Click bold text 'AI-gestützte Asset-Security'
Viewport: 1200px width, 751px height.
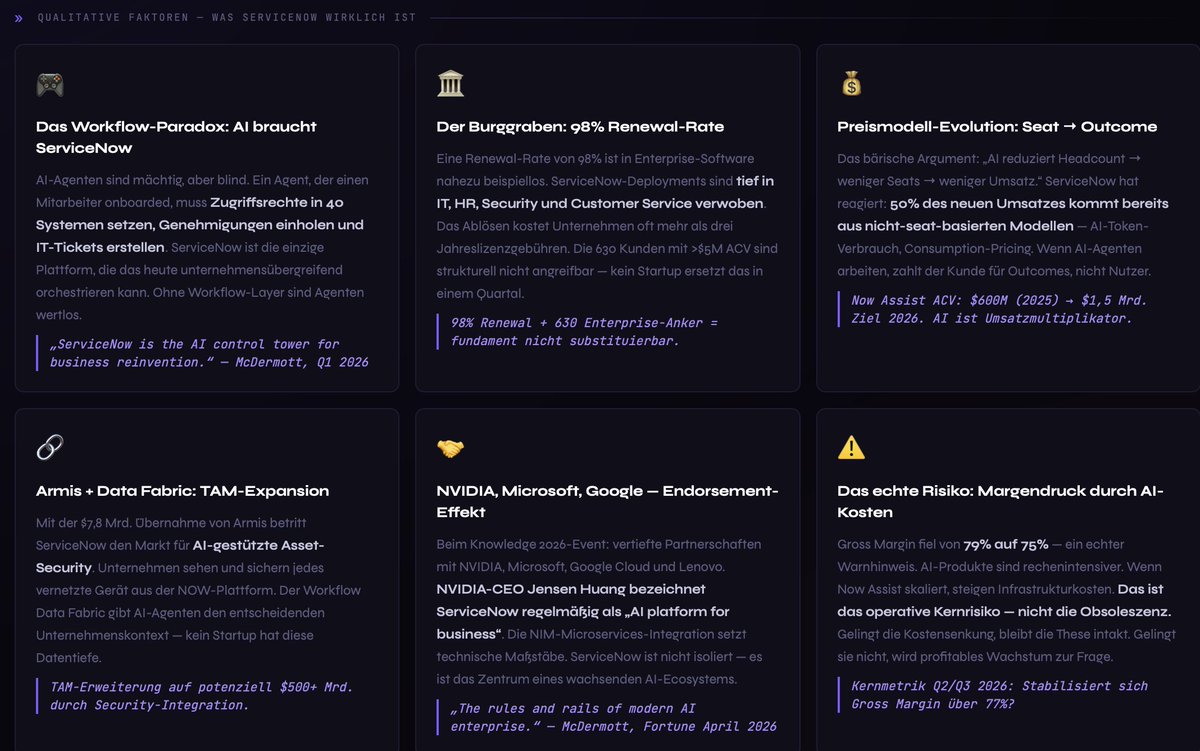tap(180, 555)
